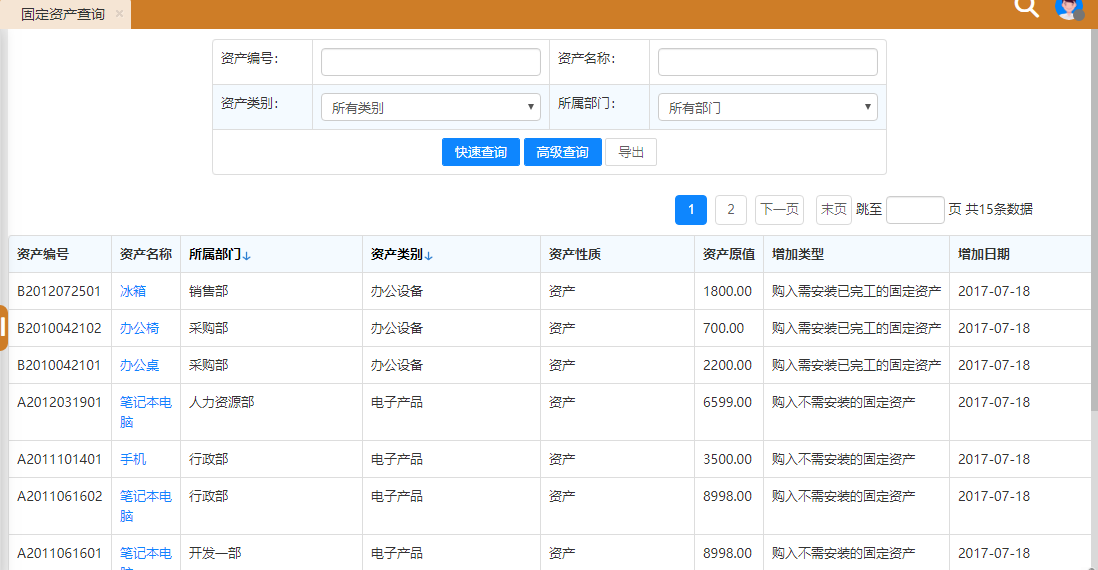This screenshot has width=1098, height=570.
Task: Close the 固定资产查询 tab
Action: (x=120, y=14)
